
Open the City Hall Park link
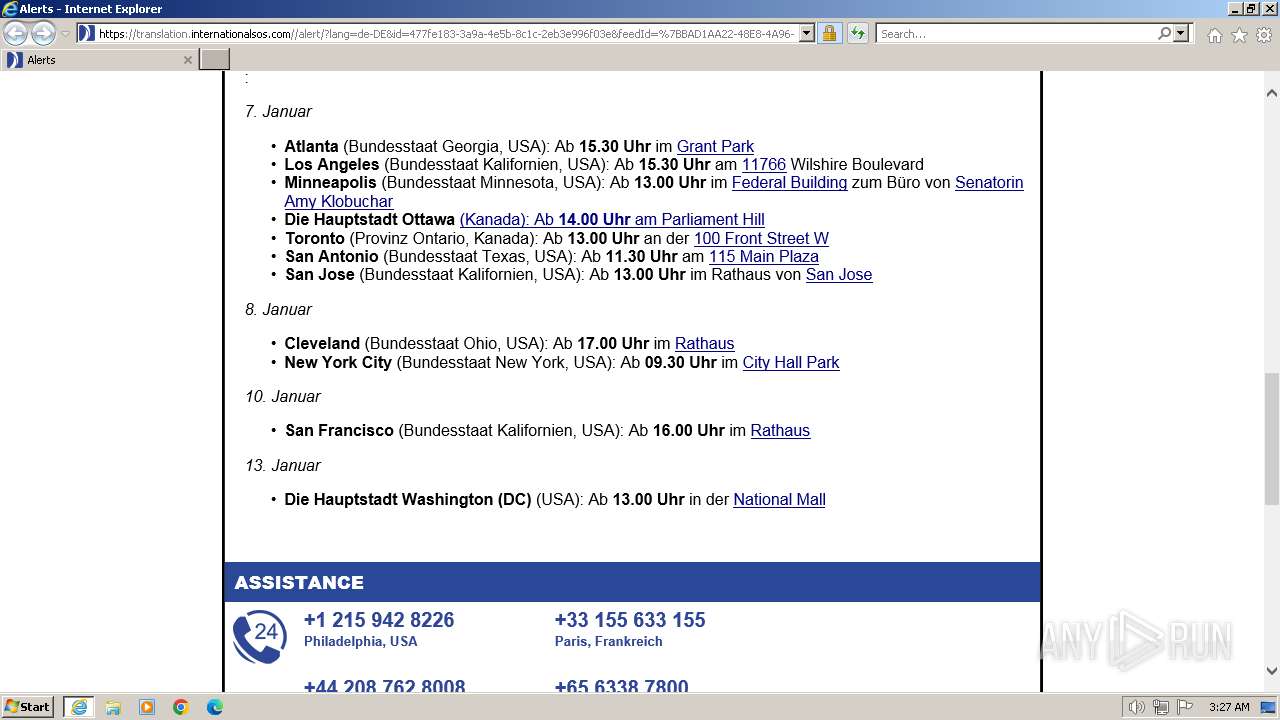coord(791,362)
